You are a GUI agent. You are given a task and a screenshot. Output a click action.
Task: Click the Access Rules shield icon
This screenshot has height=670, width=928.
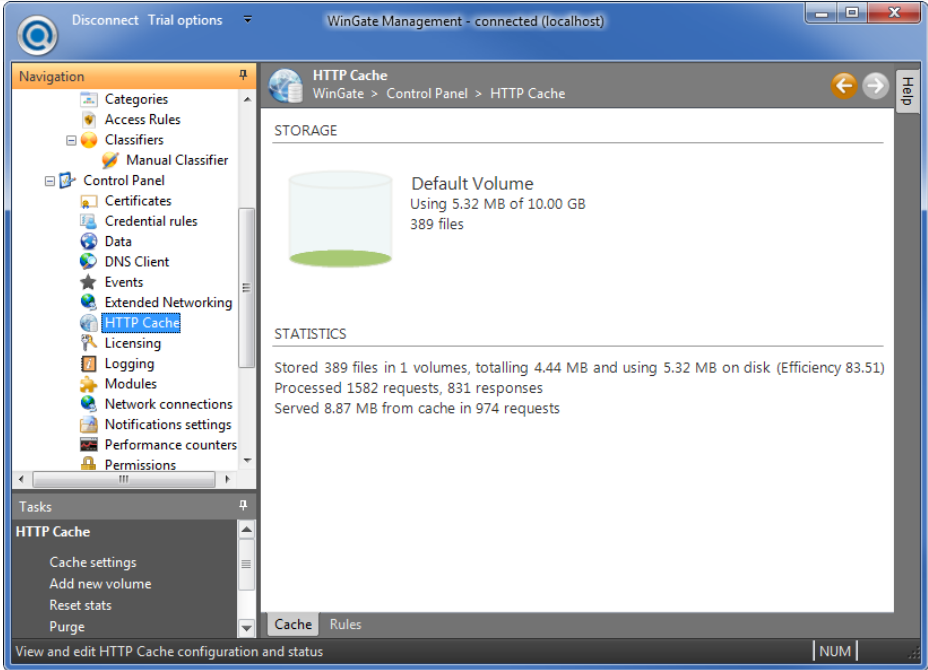point(89,120)
